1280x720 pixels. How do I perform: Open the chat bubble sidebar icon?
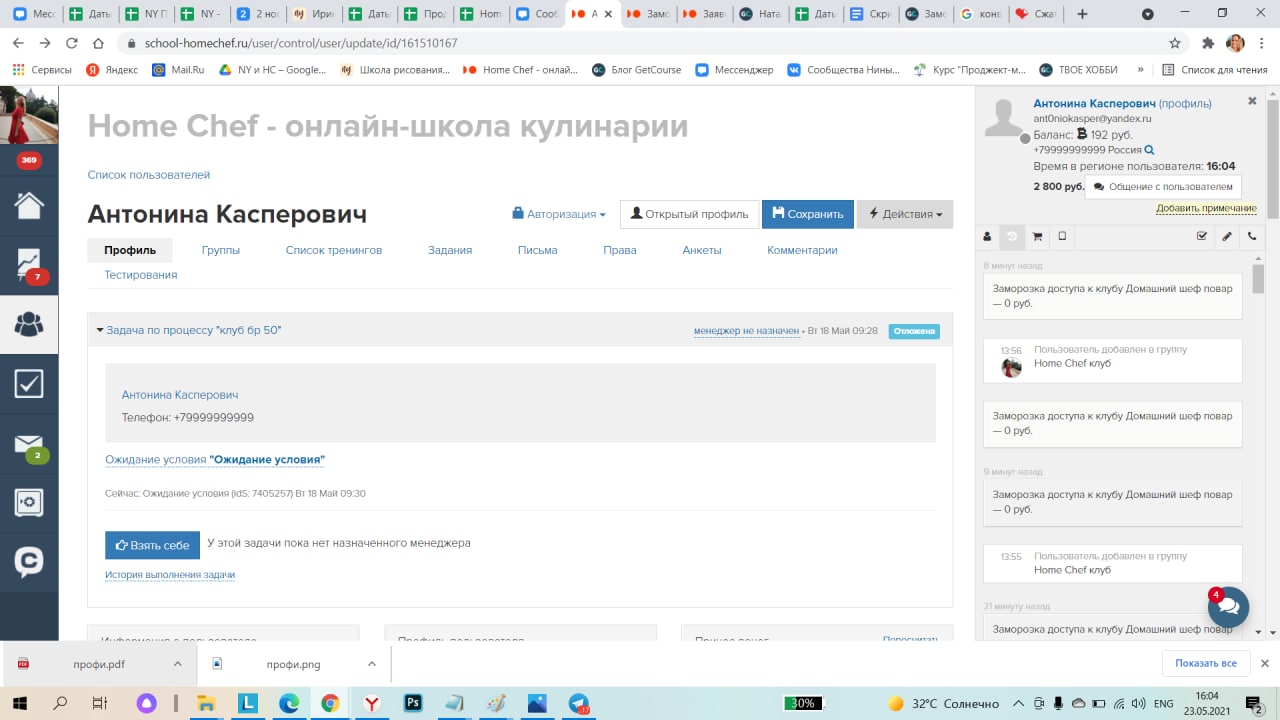point(29,562)
